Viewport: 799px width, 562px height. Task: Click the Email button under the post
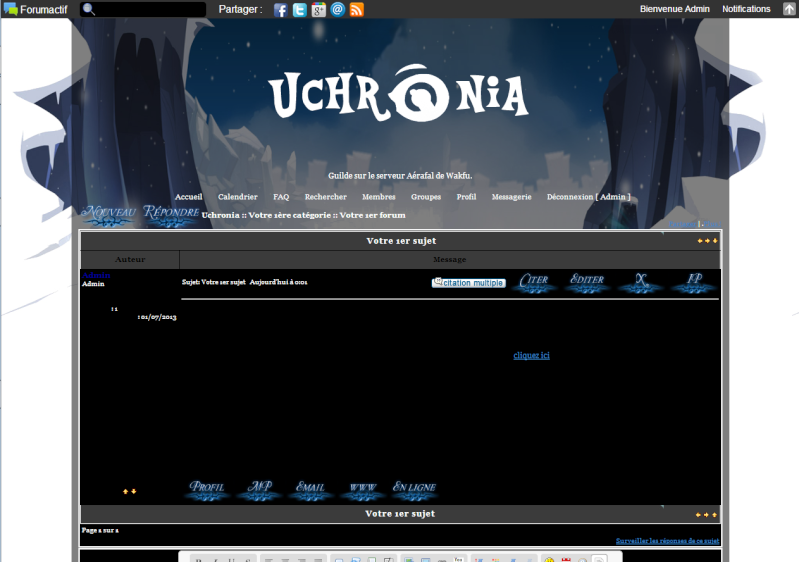[310, 490]
